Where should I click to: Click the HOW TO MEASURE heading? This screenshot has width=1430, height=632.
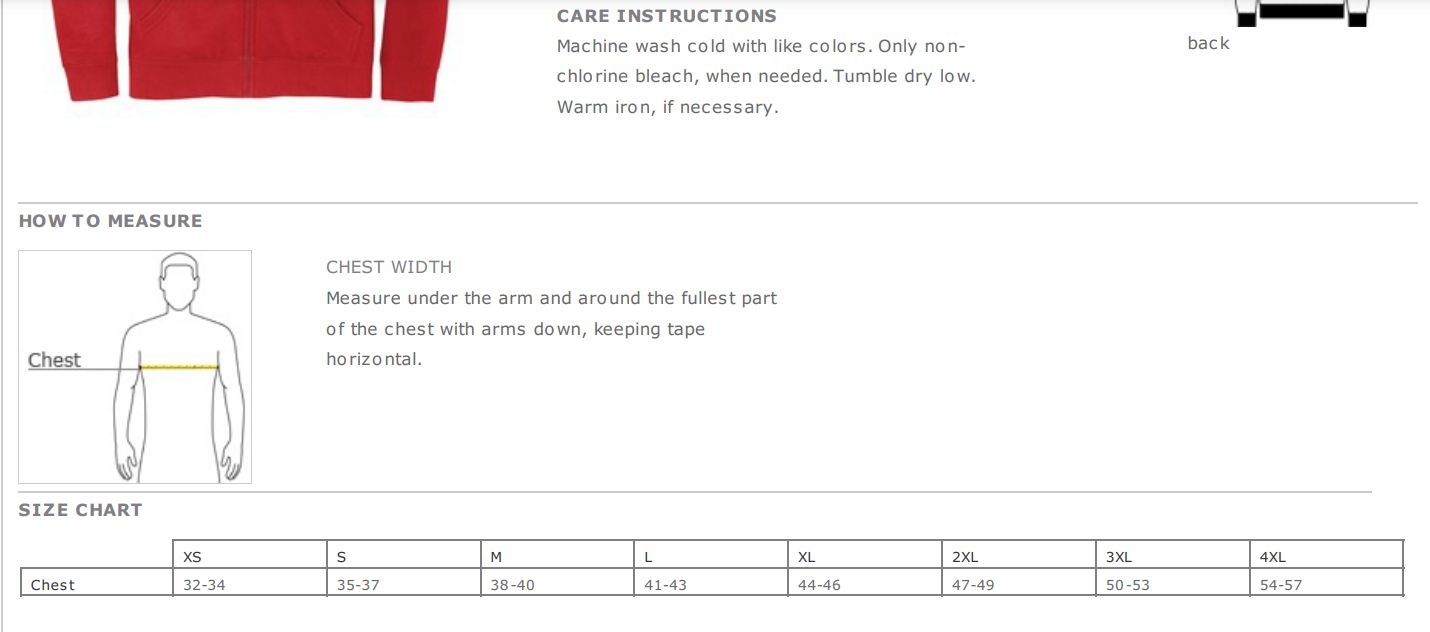coord(110,221)
